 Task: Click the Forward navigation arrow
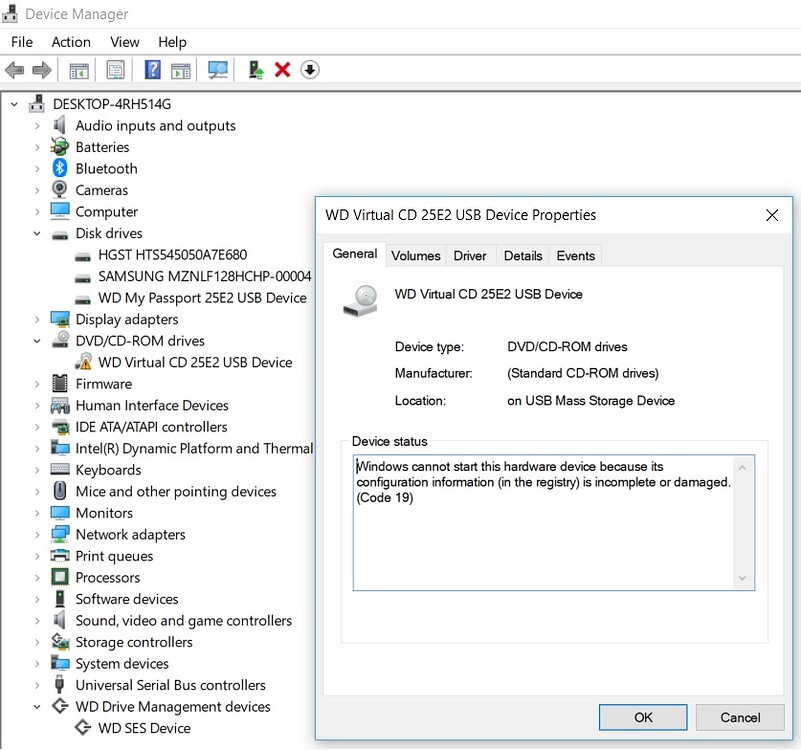[40, 69]
